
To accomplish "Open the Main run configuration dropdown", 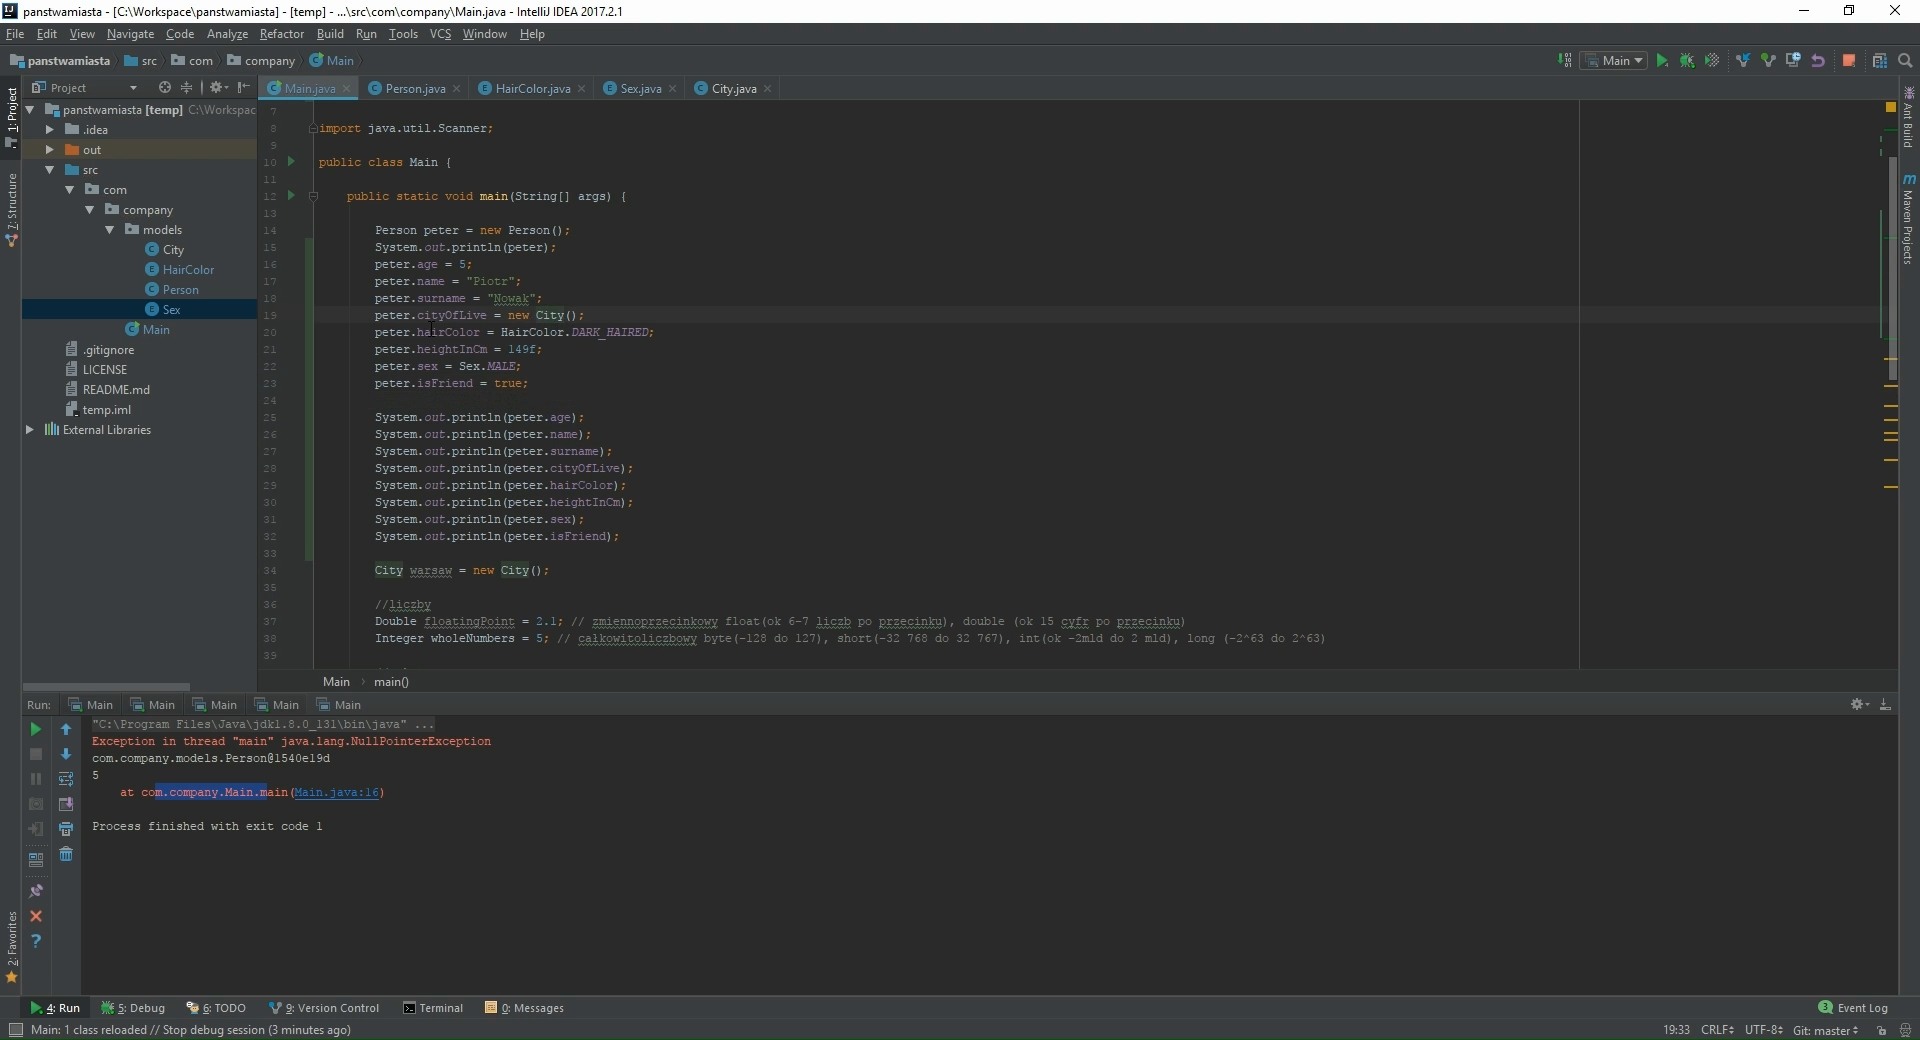I will pyautogui.click(x=1615, y=60).
